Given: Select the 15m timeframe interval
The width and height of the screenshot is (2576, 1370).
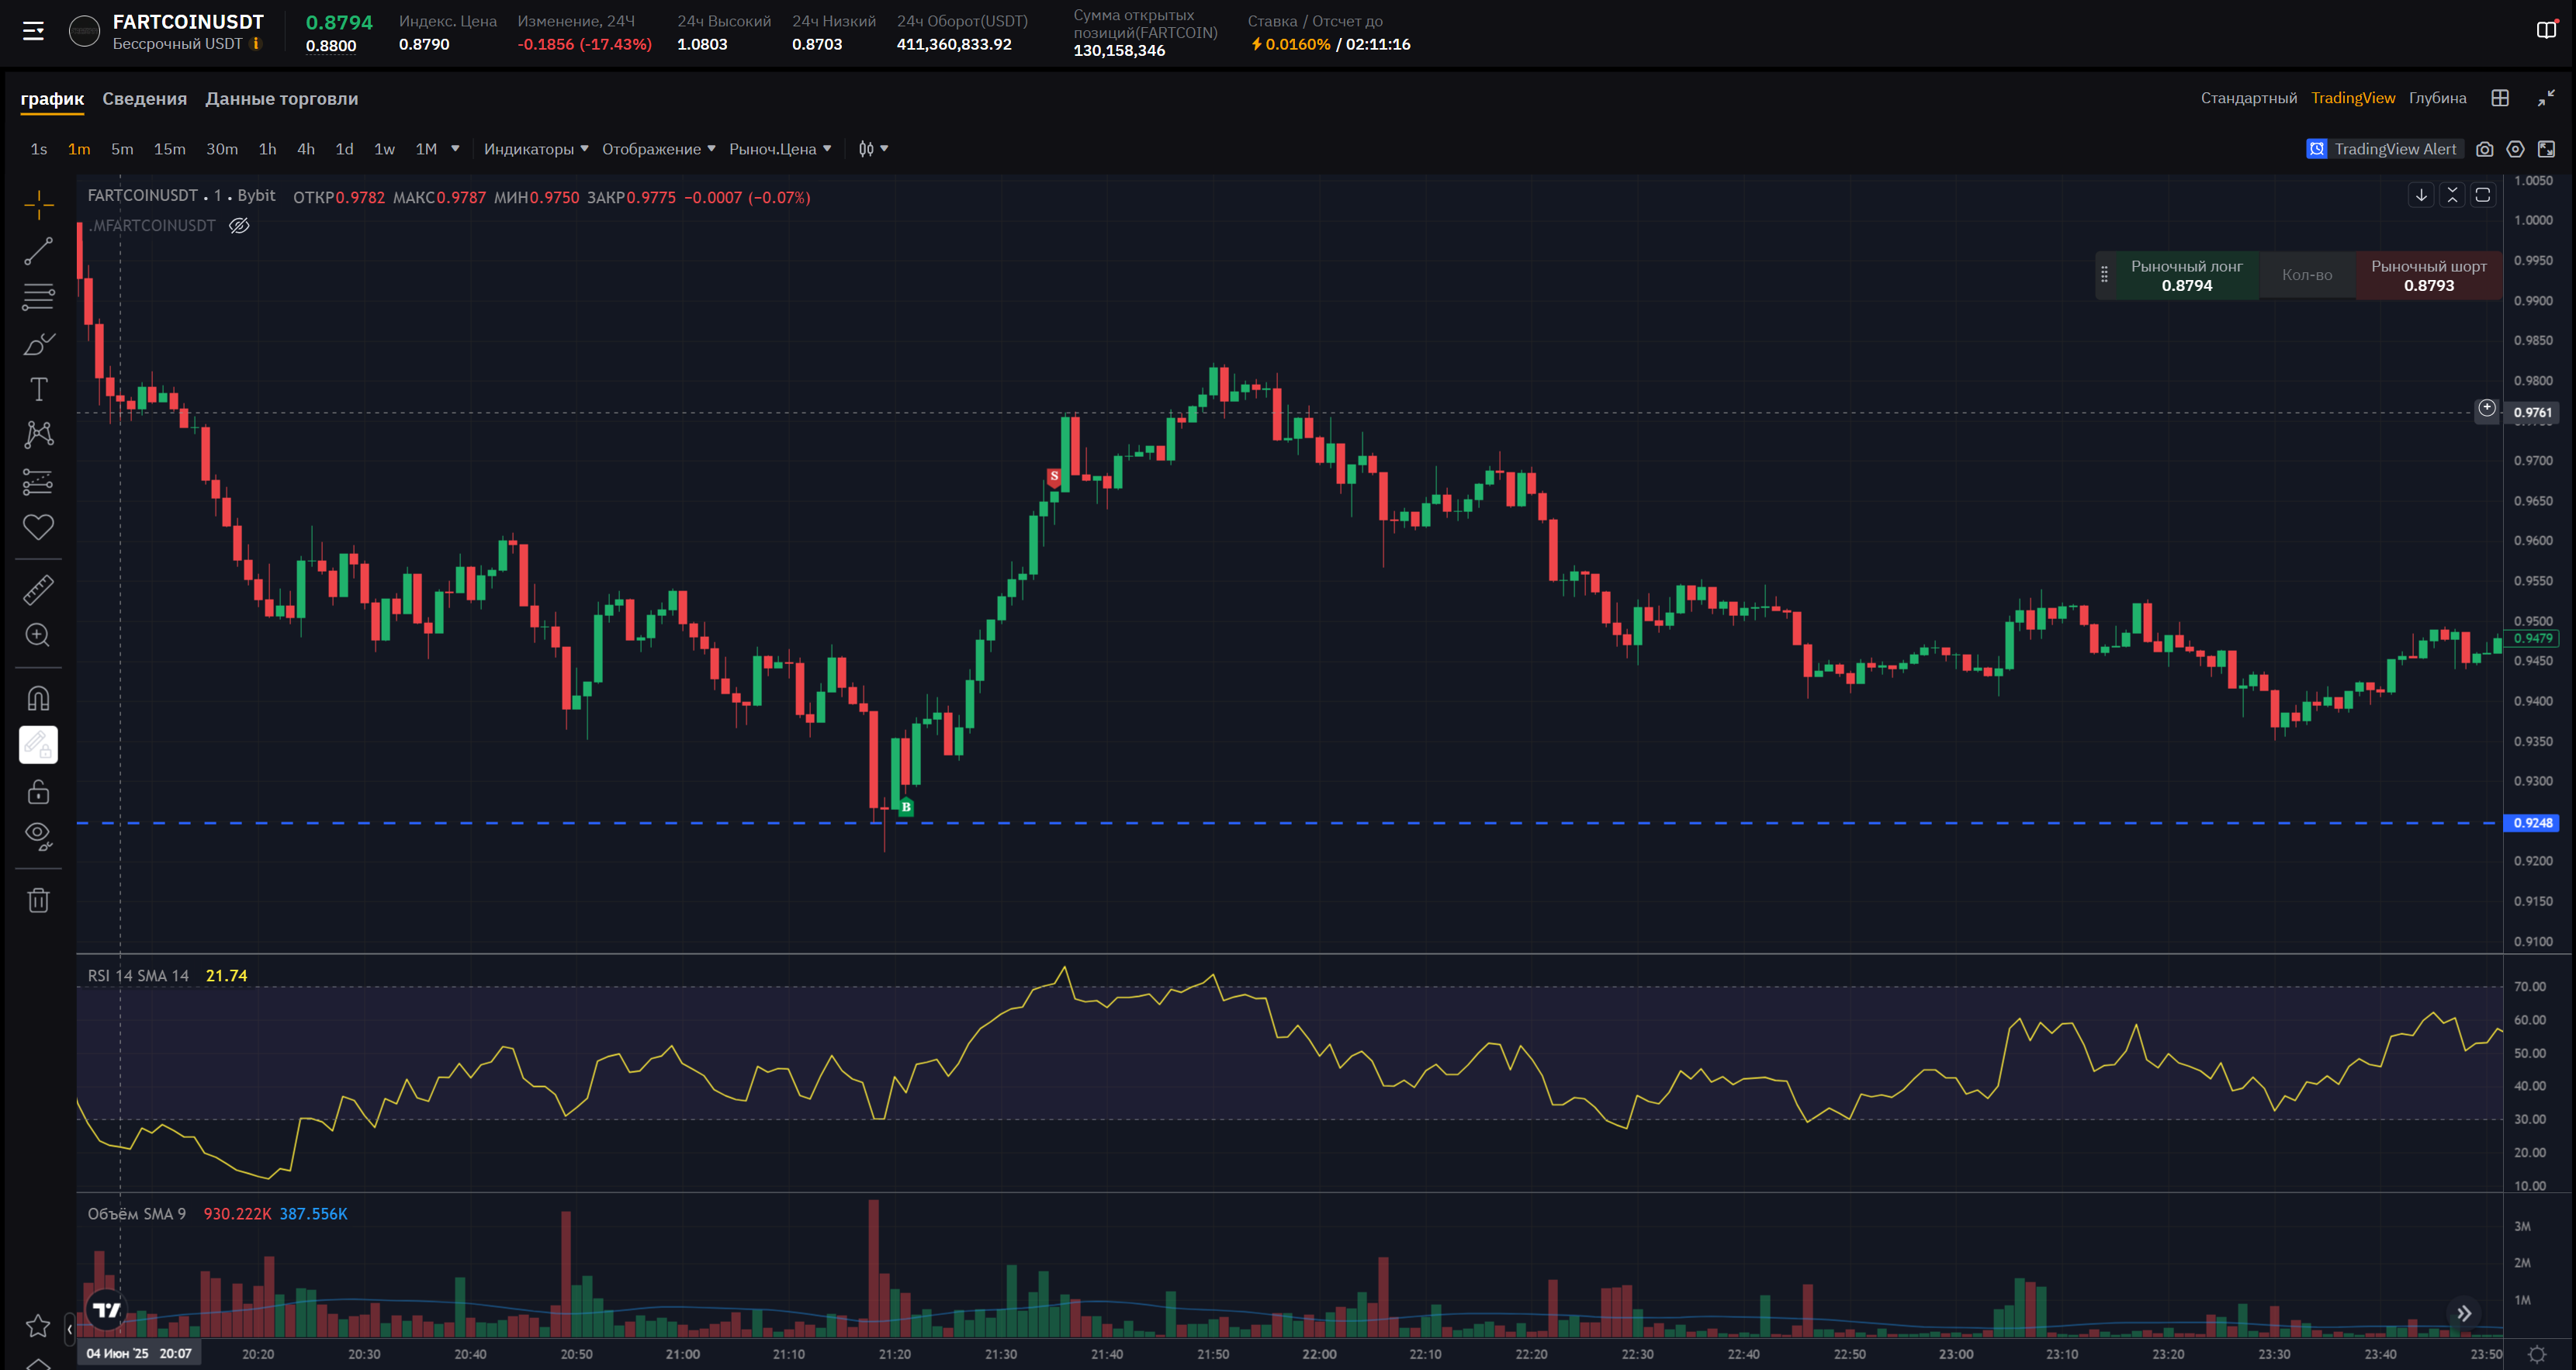Looking at the screenshot, I should click(x=169, y=149).
